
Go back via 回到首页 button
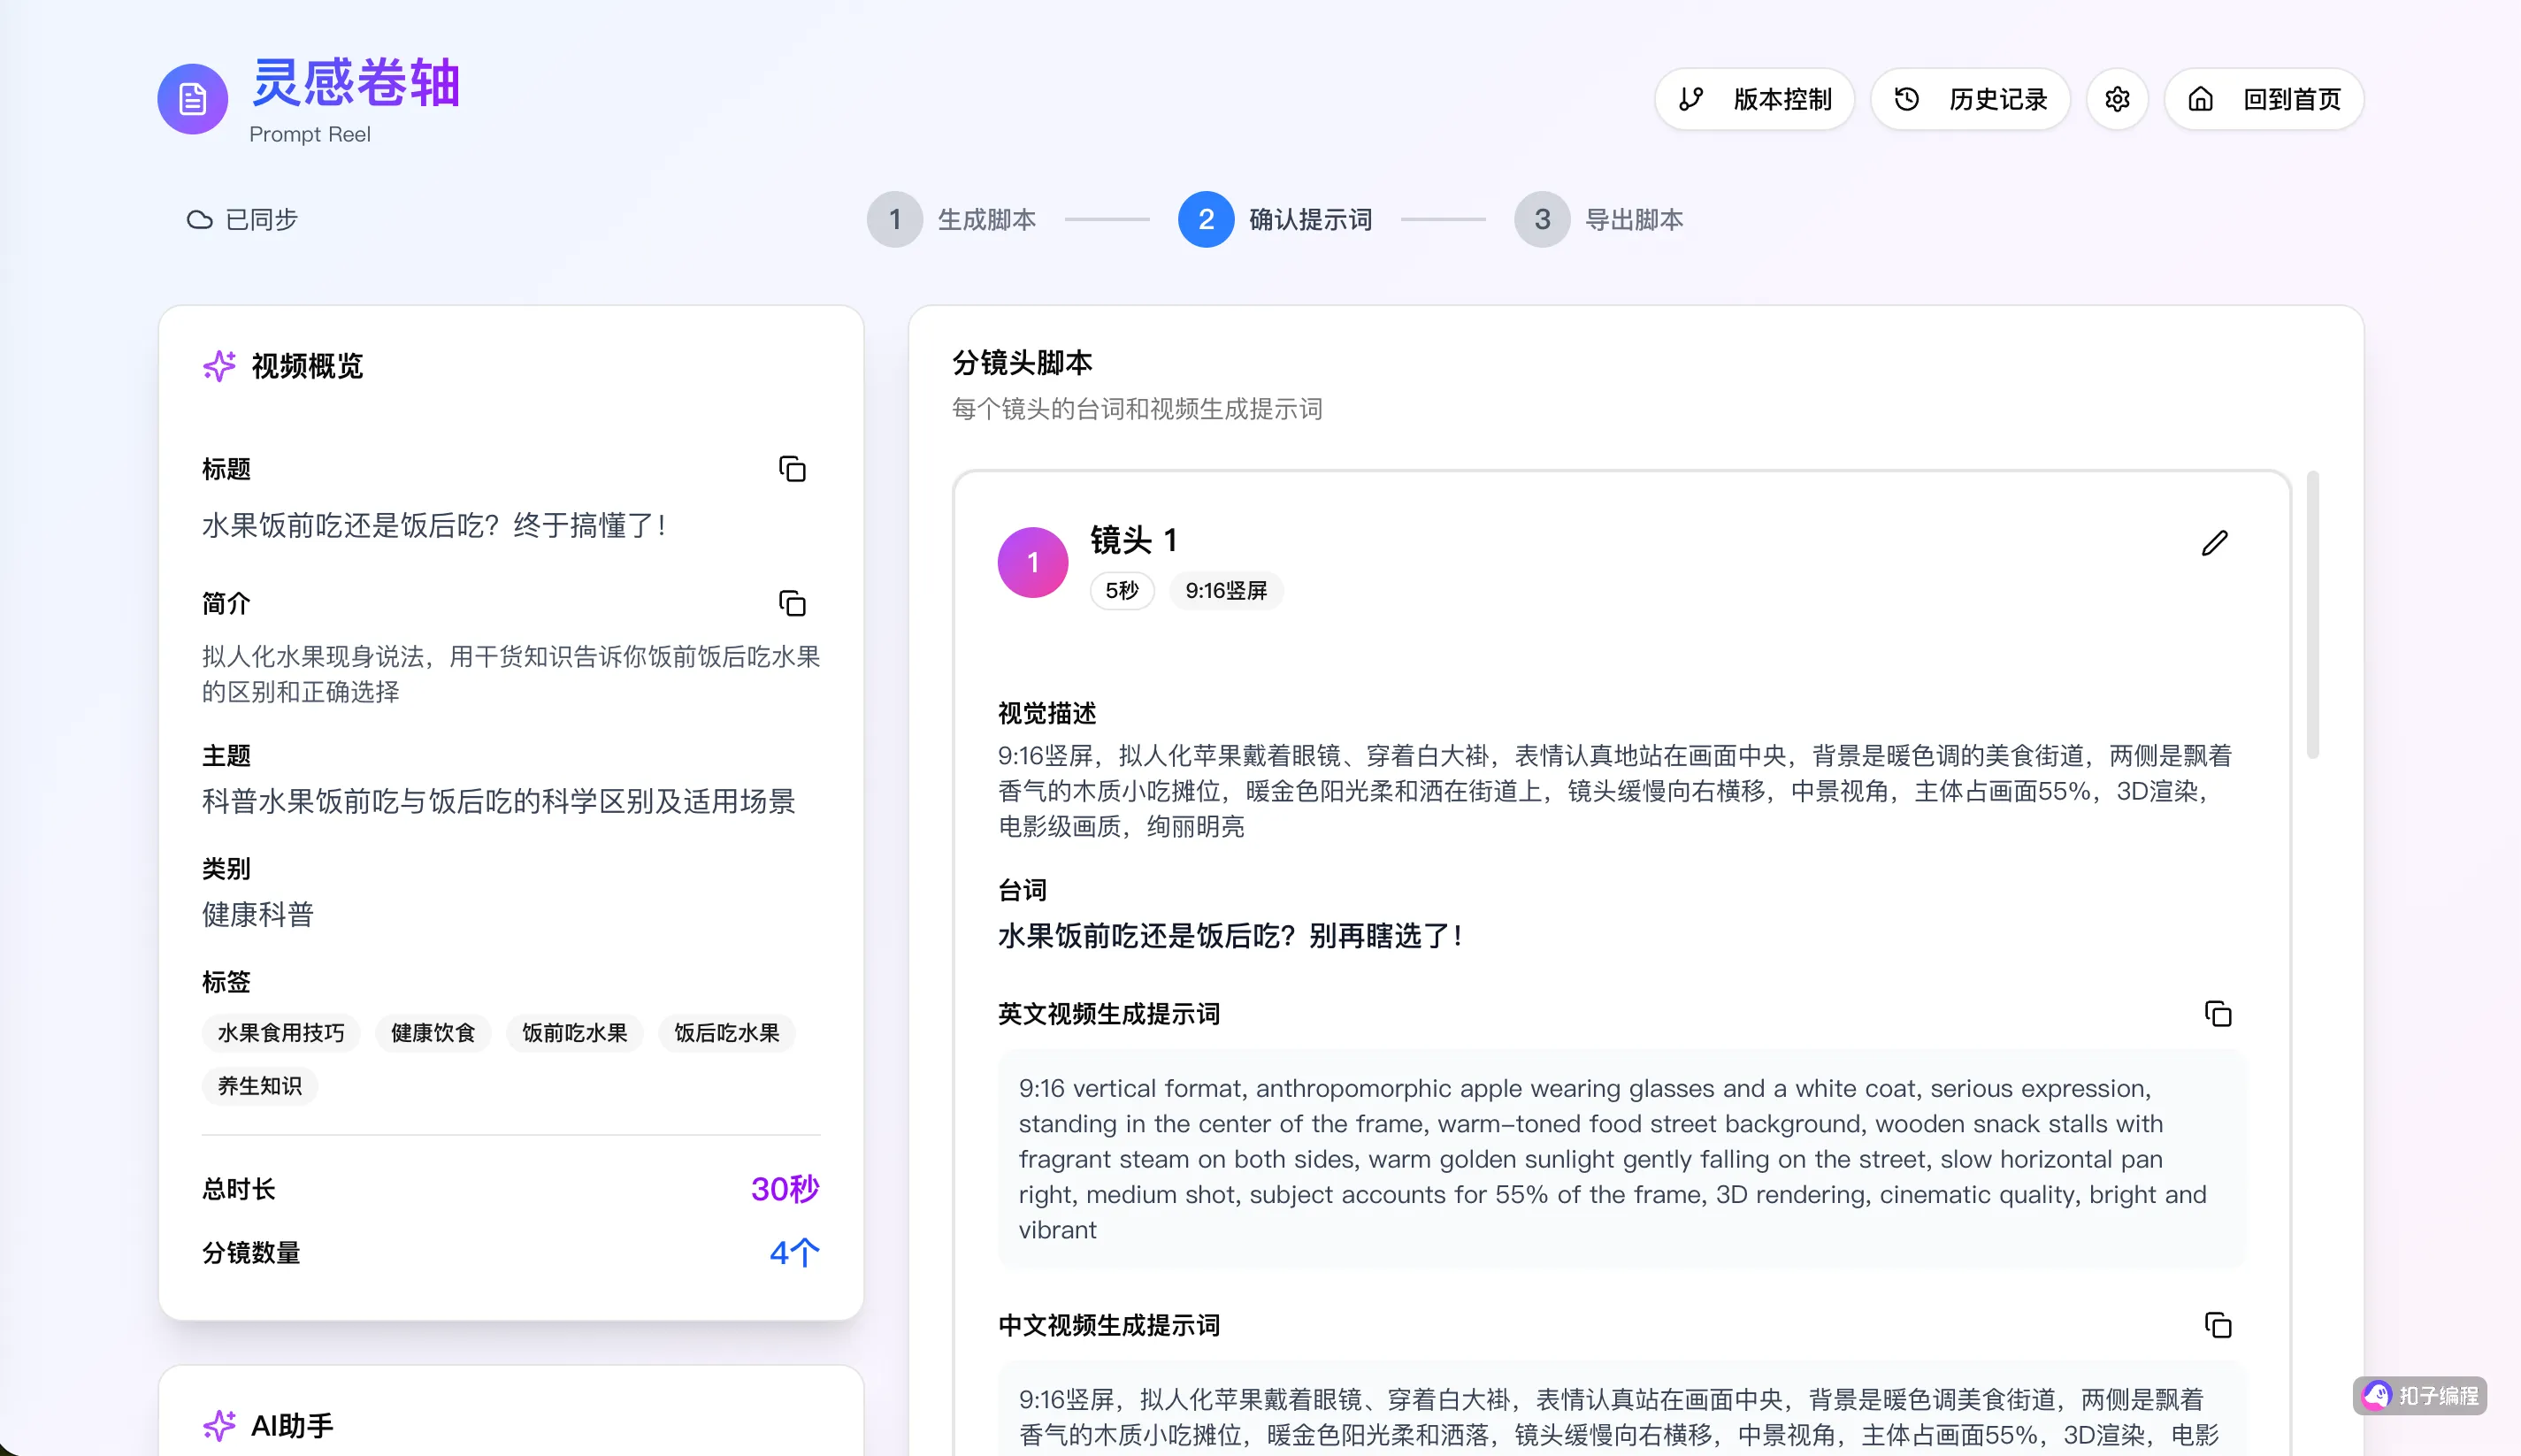click(2264, 99)
